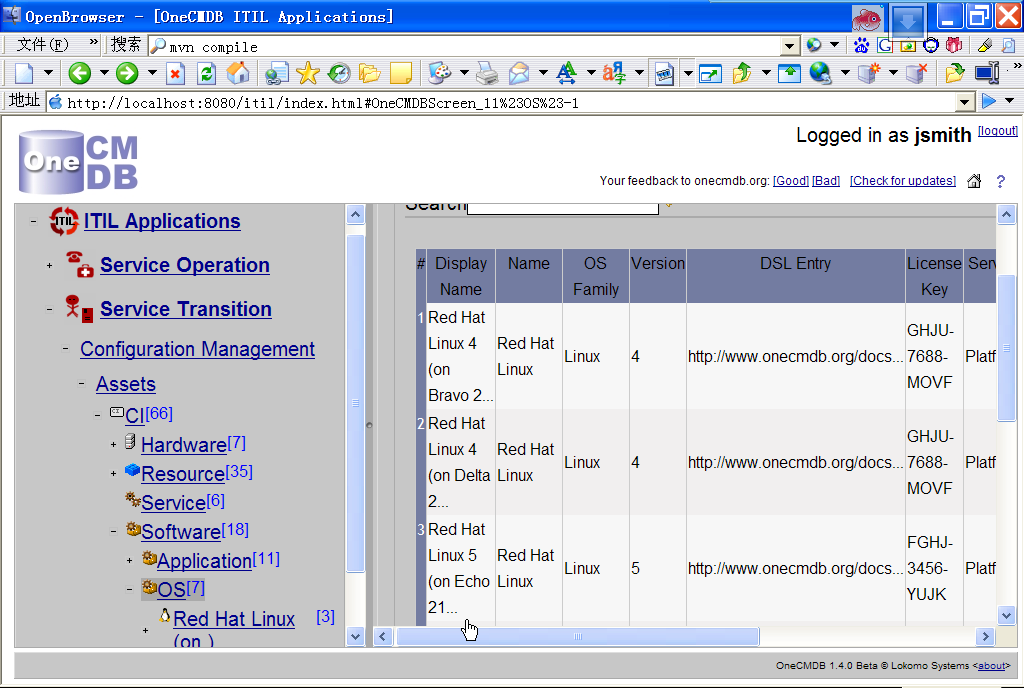Collapse the Service Transition tree node
The height and width of the screenshot is (688, 1024).
click(50, 309)
